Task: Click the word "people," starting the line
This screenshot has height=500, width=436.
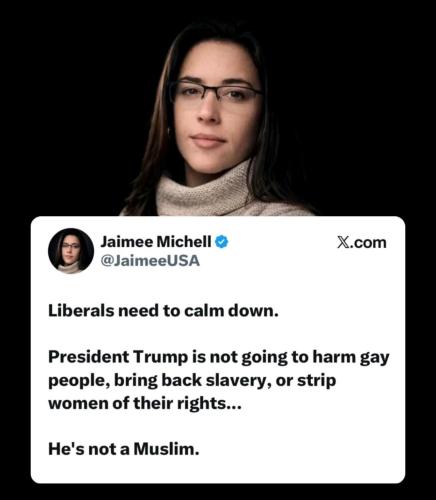Action: [x=80, y=382]
